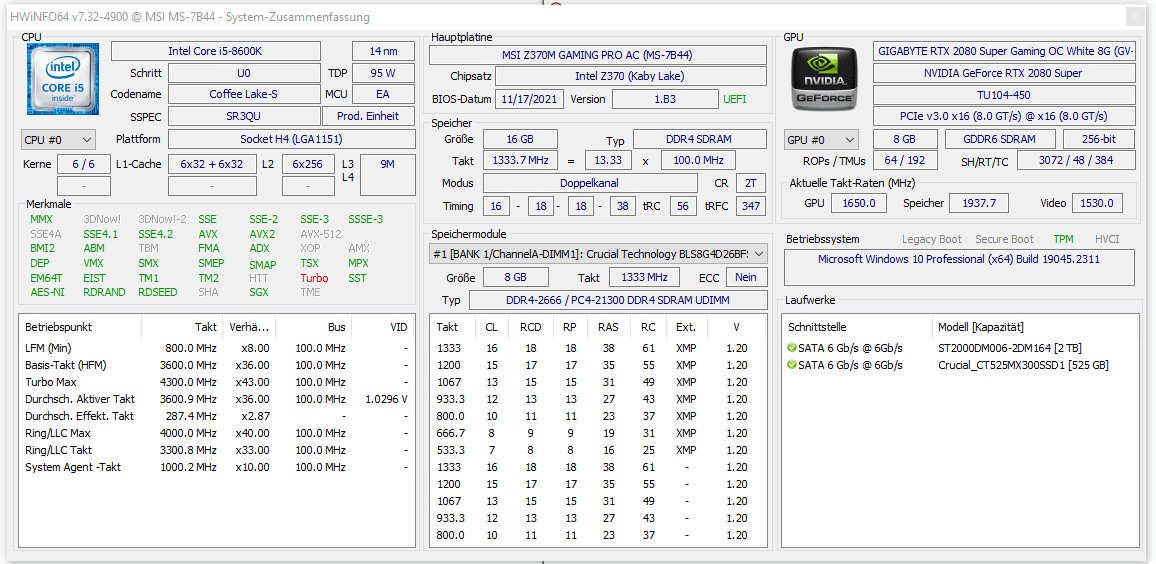1156x564 pixels.
Task: Click the Betriebspunkt column header
Action: coord(80,327)
